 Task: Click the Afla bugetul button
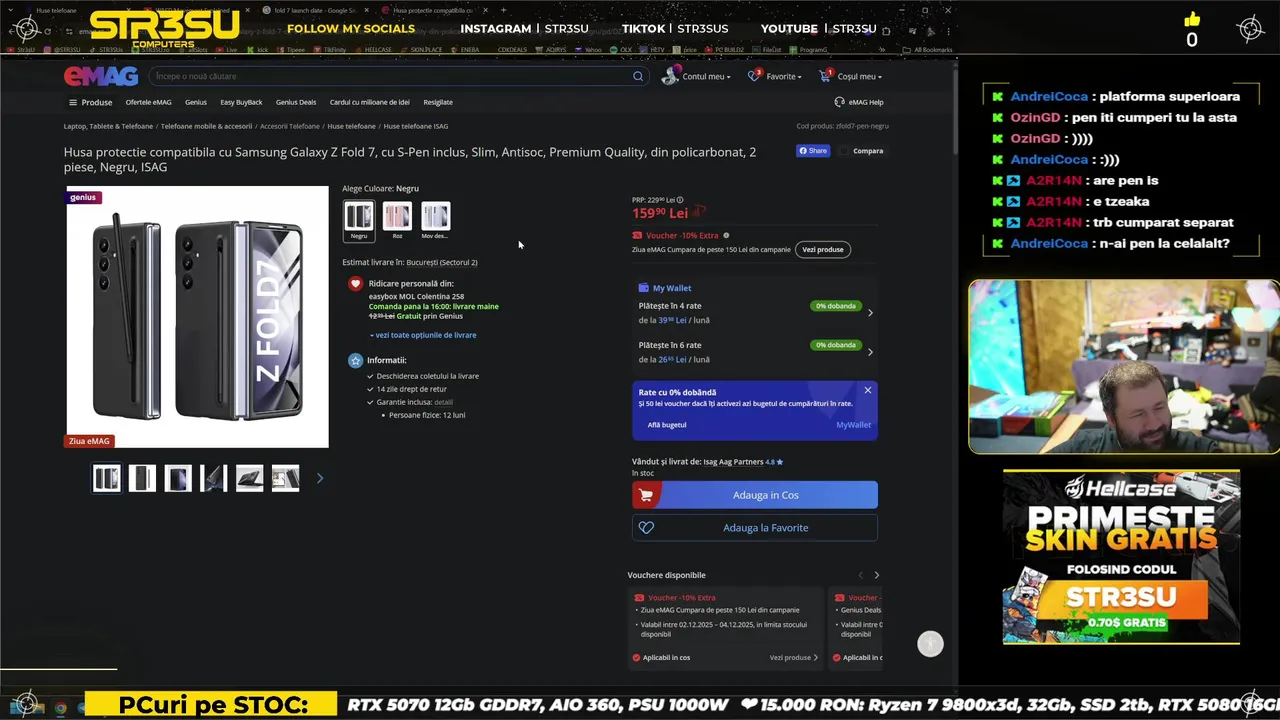coord(667,425)
